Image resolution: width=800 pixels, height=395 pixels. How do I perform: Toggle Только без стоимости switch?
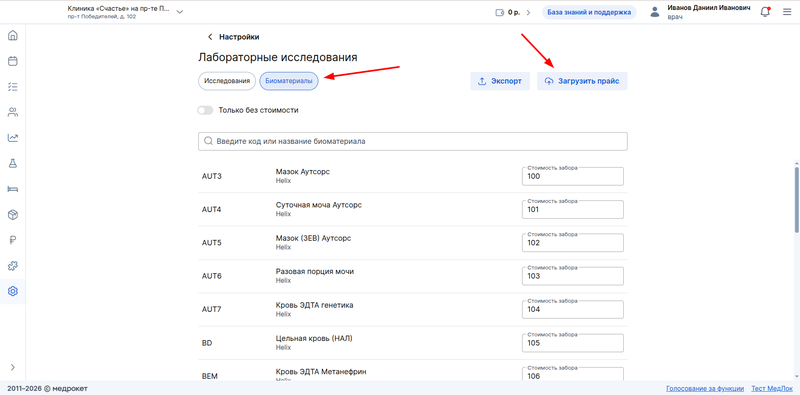point(205,110)
